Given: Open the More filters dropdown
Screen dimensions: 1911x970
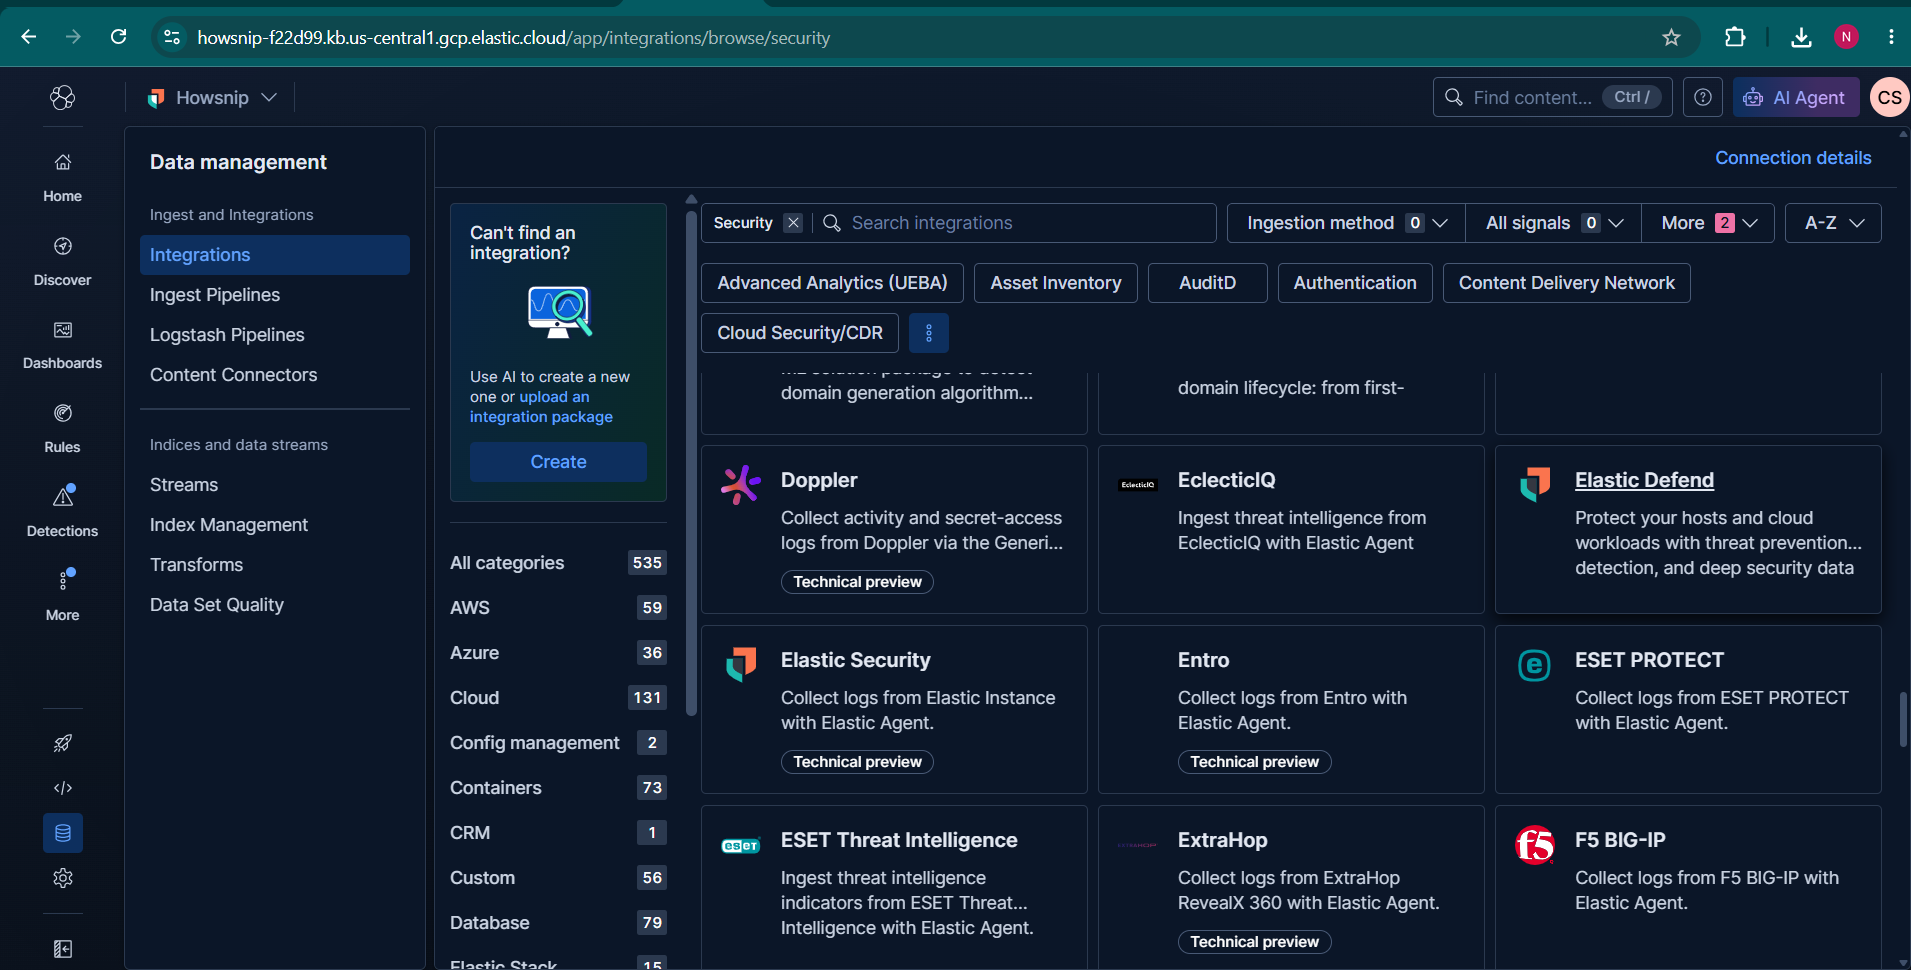Looking at the screenshot, I should point(1708,223).
